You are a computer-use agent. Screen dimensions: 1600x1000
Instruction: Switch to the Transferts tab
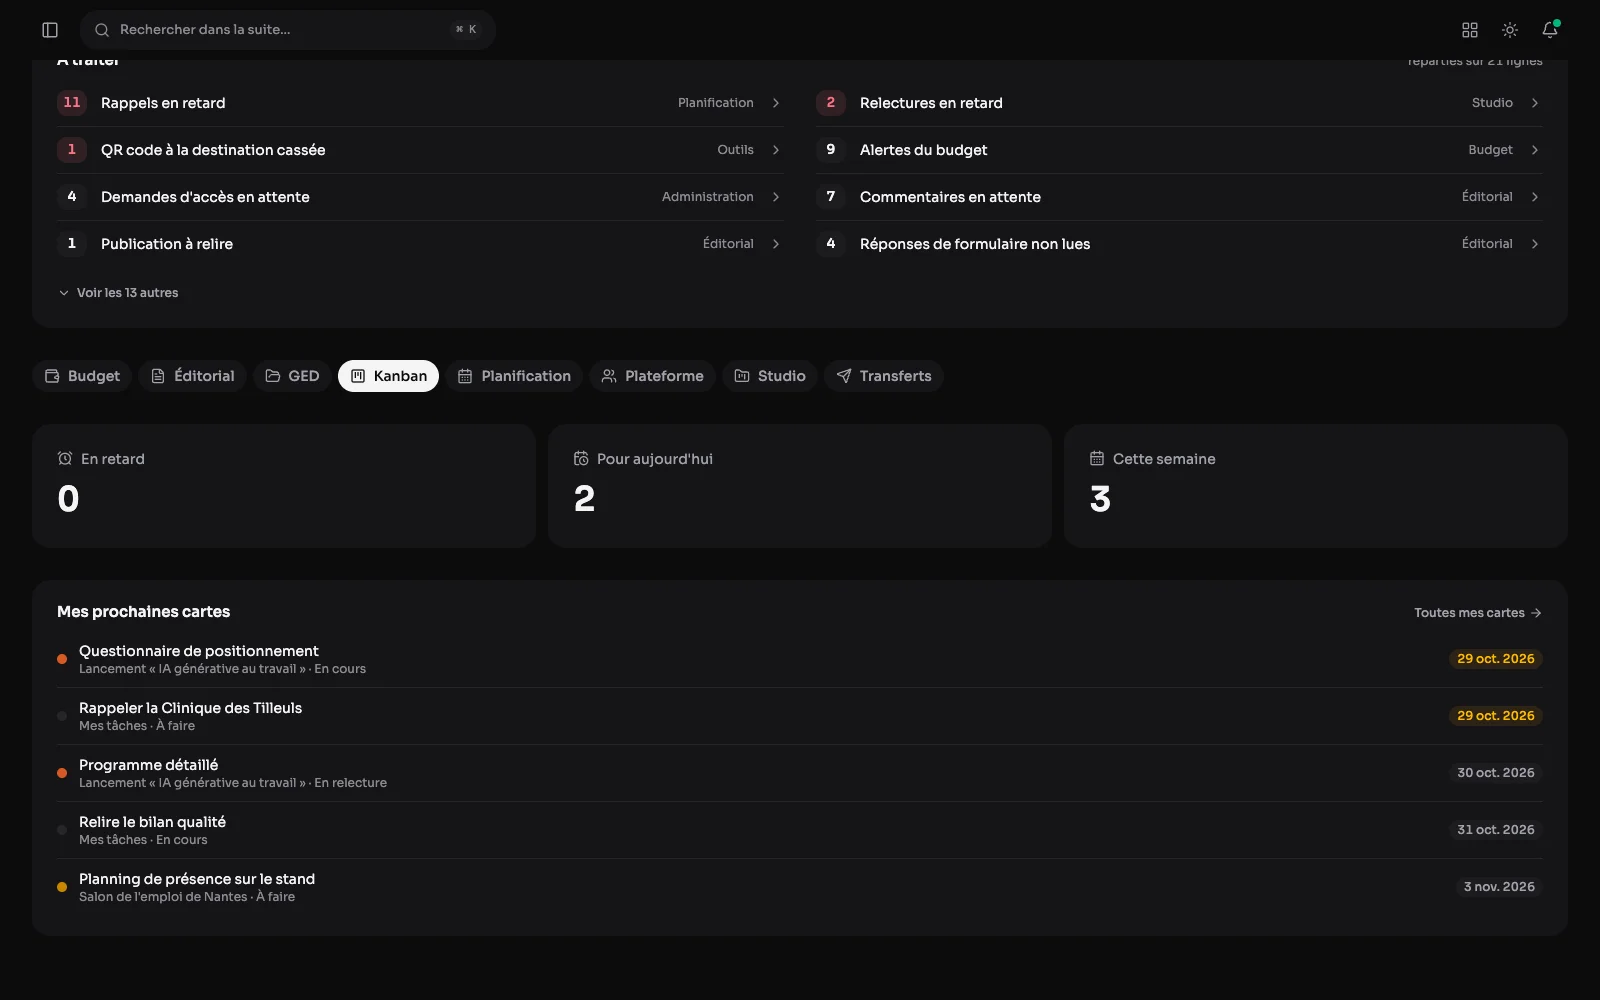pyautogui.click(x=884, y=376)
